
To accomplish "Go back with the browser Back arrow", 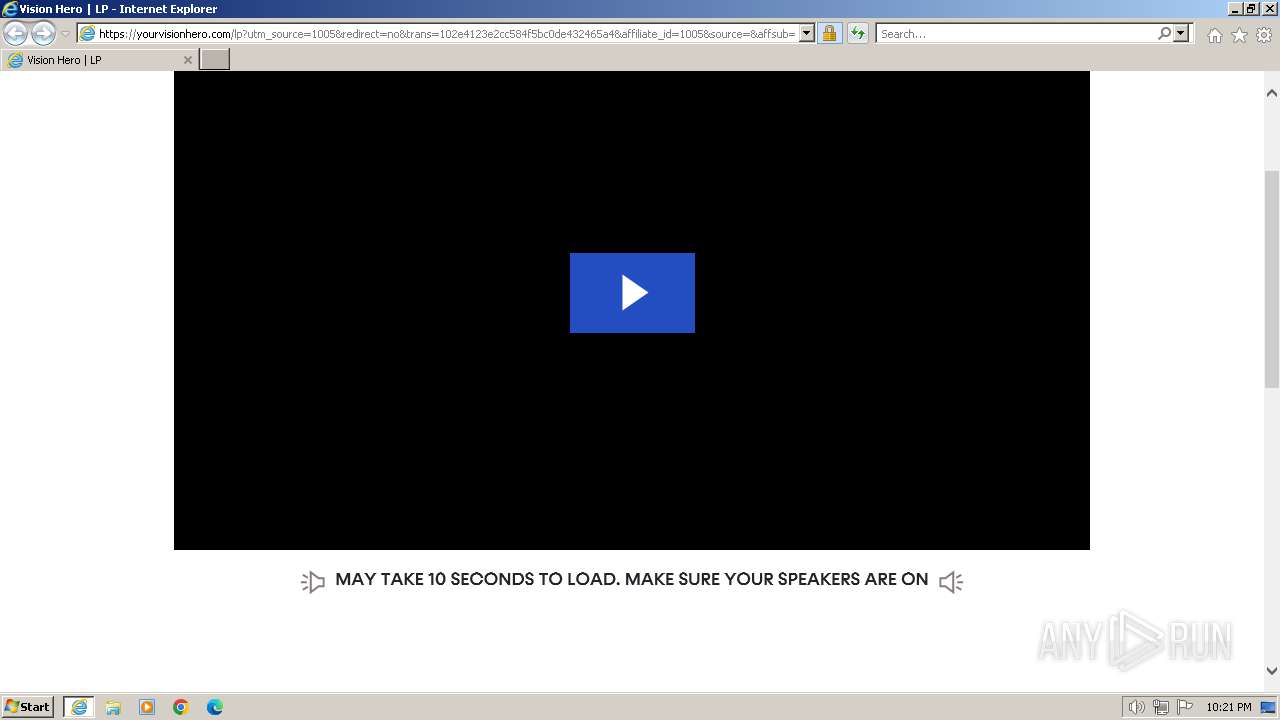I will click(x=15, y=33).
